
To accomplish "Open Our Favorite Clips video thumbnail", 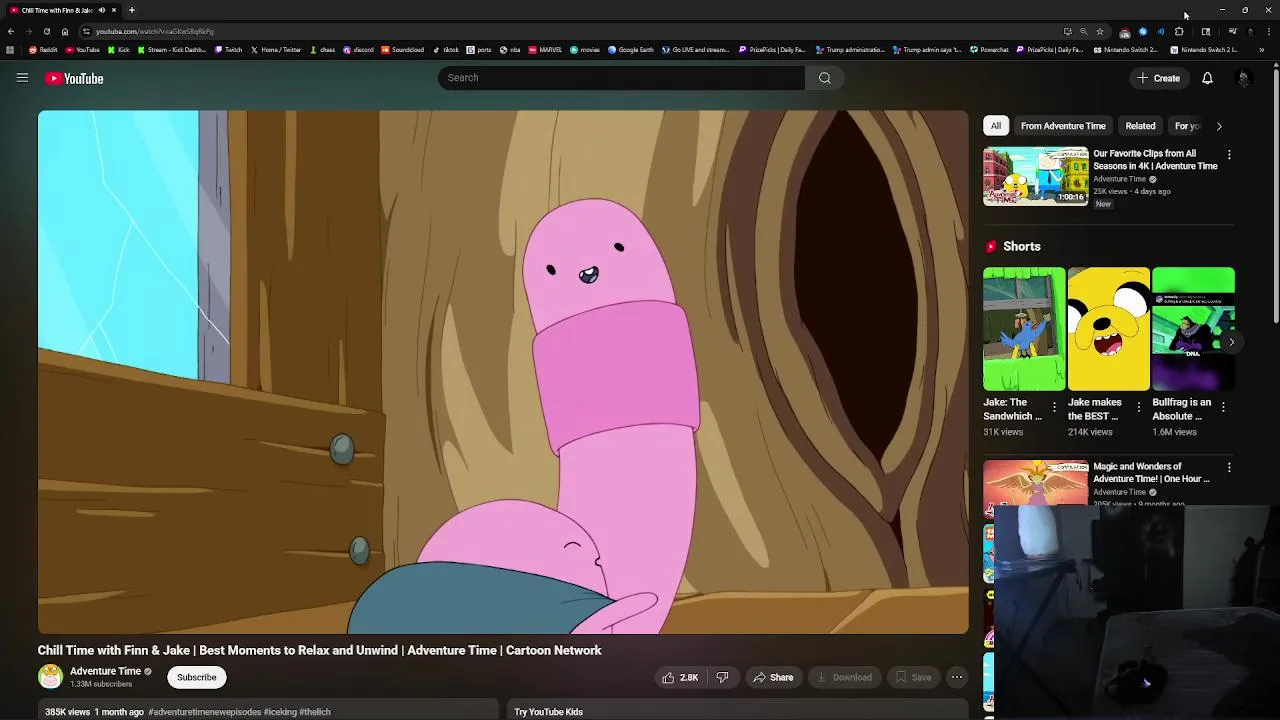I will pyautogui.click(x=1036, y=176).
